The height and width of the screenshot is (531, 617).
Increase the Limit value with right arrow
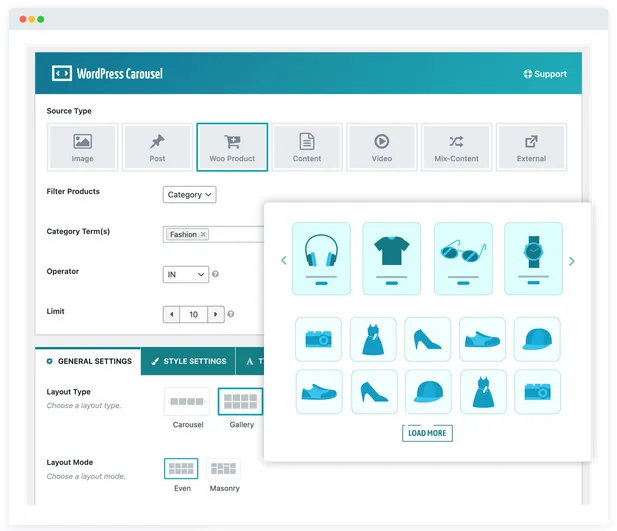pos(216,314)
